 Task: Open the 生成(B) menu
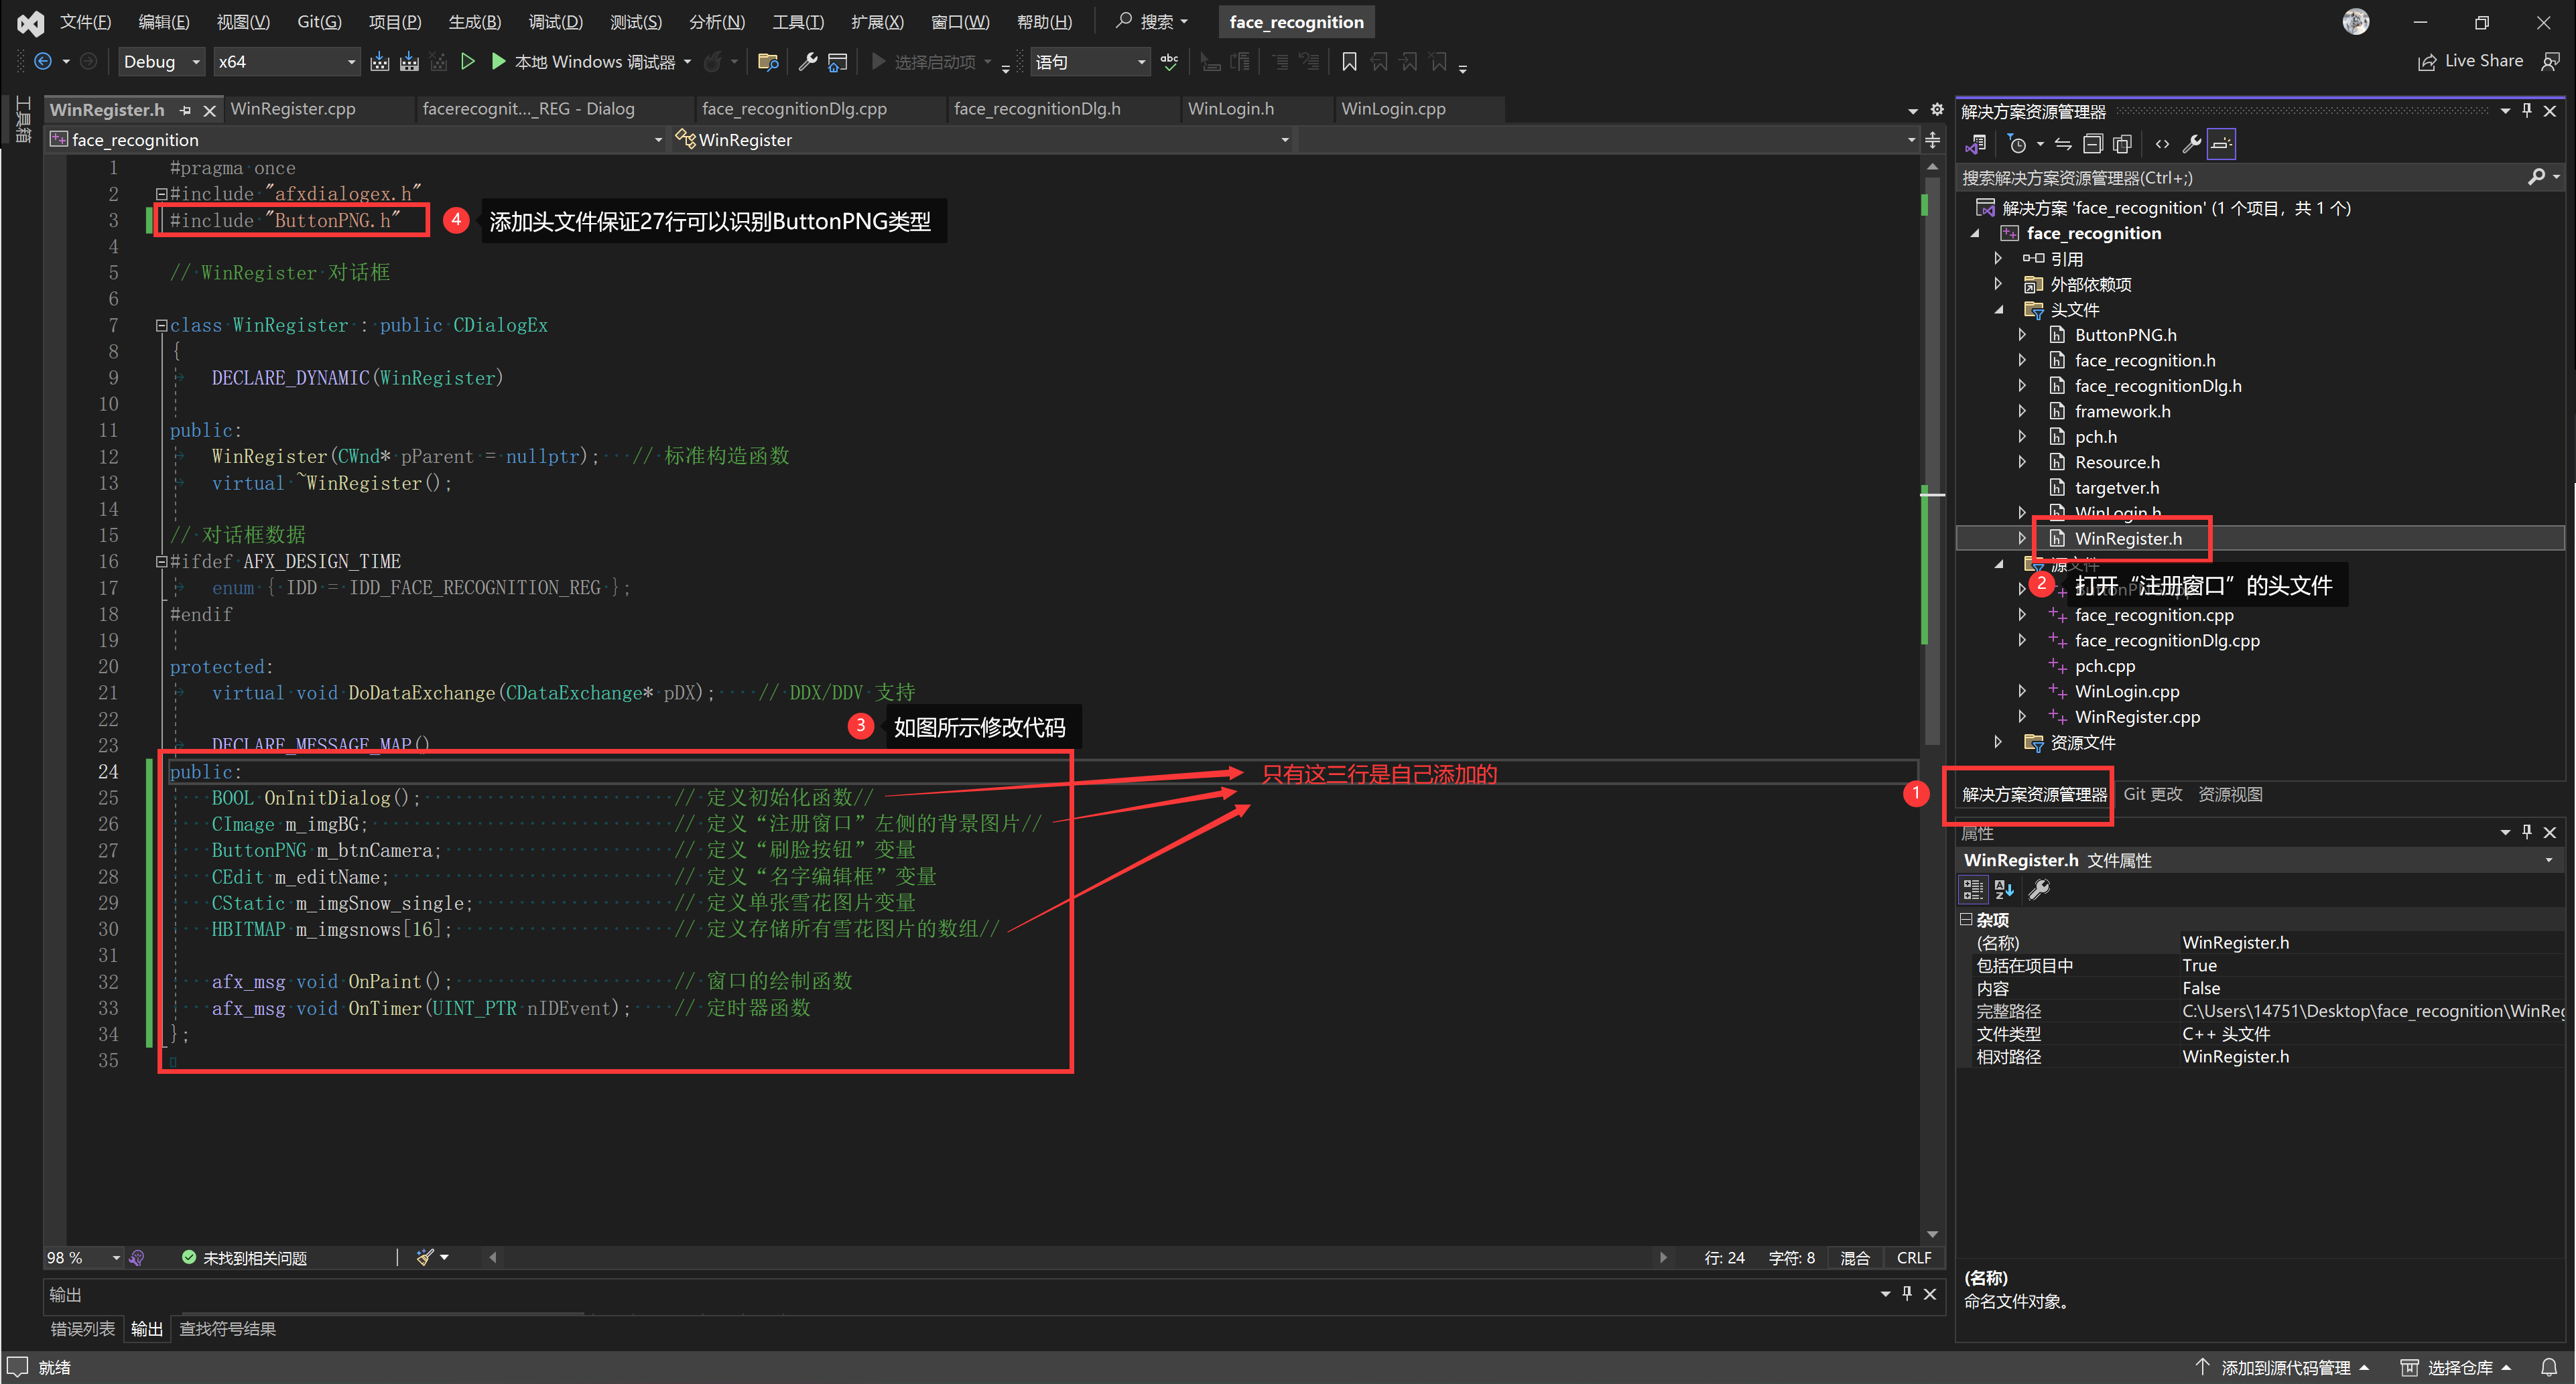[474, 22]
